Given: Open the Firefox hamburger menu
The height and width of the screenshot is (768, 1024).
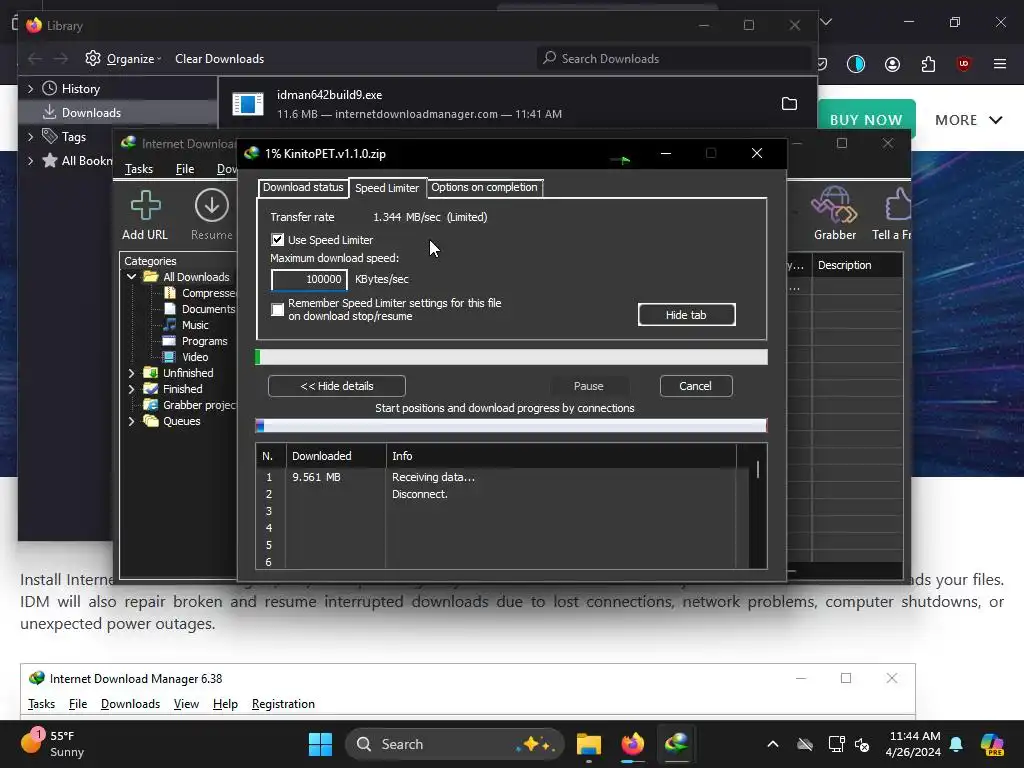Looking at the screenshot, I should pos(999,64).
